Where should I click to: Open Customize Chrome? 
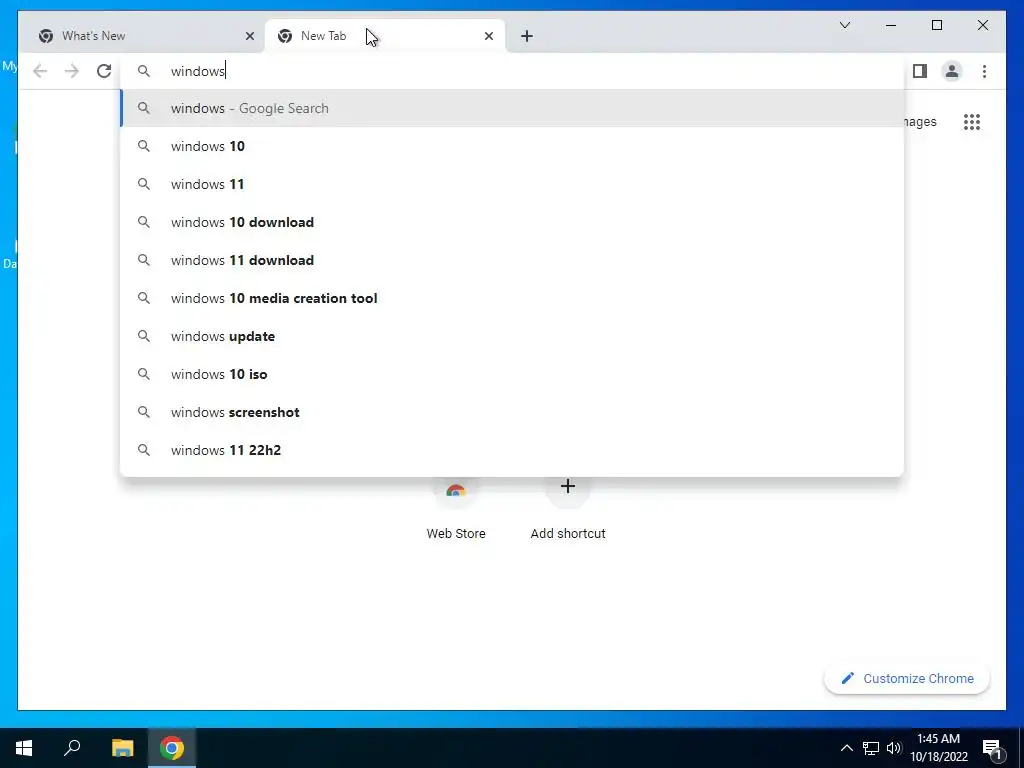tap(907, 679)
